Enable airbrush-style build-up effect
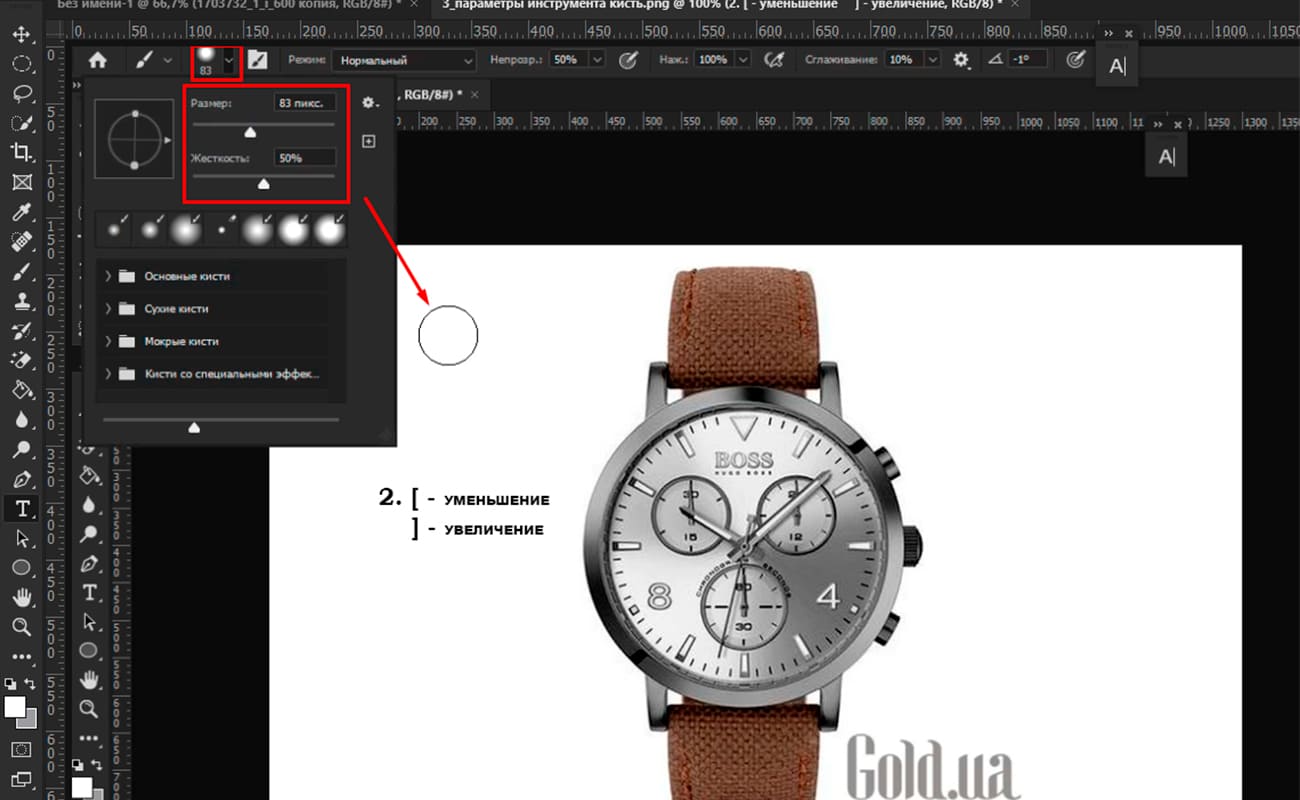1300x800 pixels. coord(773,60)
